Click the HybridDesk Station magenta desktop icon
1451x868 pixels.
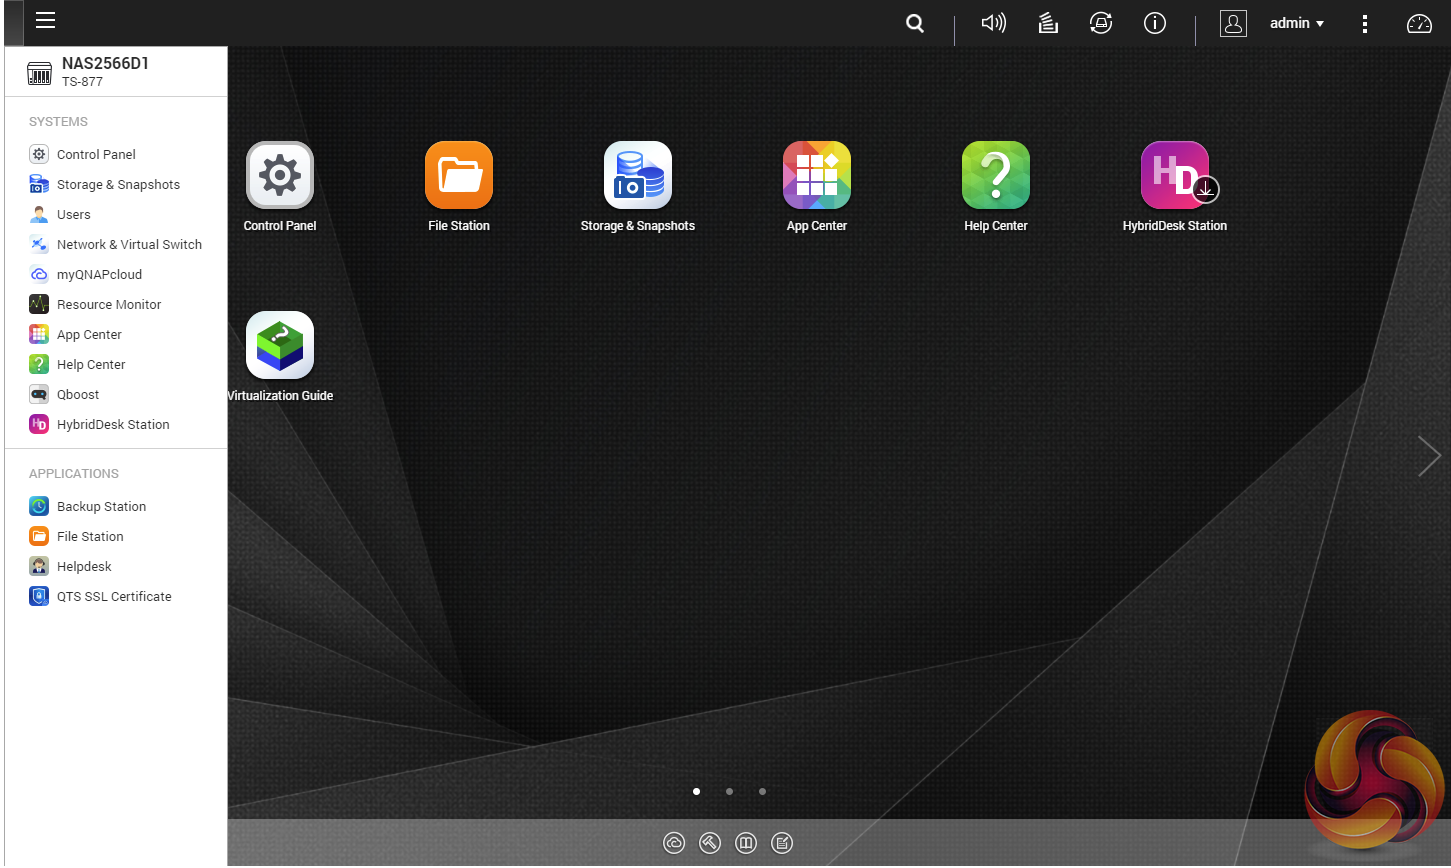point(1175,175)
